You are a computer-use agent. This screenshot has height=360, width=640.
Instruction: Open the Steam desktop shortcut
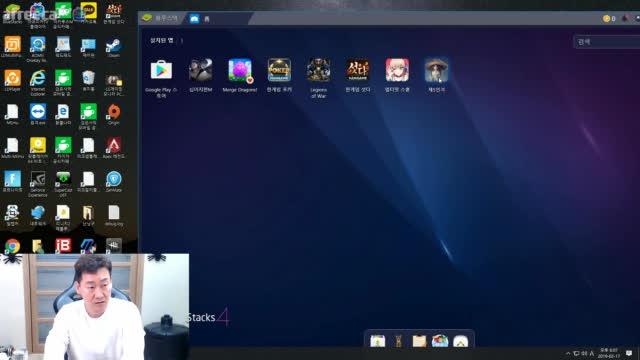[113, 47]
